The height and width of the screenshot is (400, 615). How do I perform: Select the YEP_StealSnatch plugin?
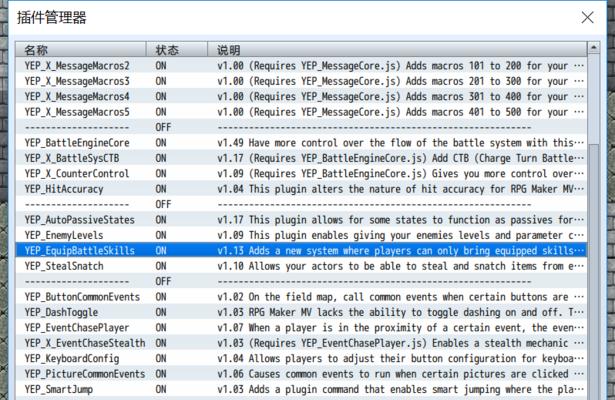[x=301, y=266]
